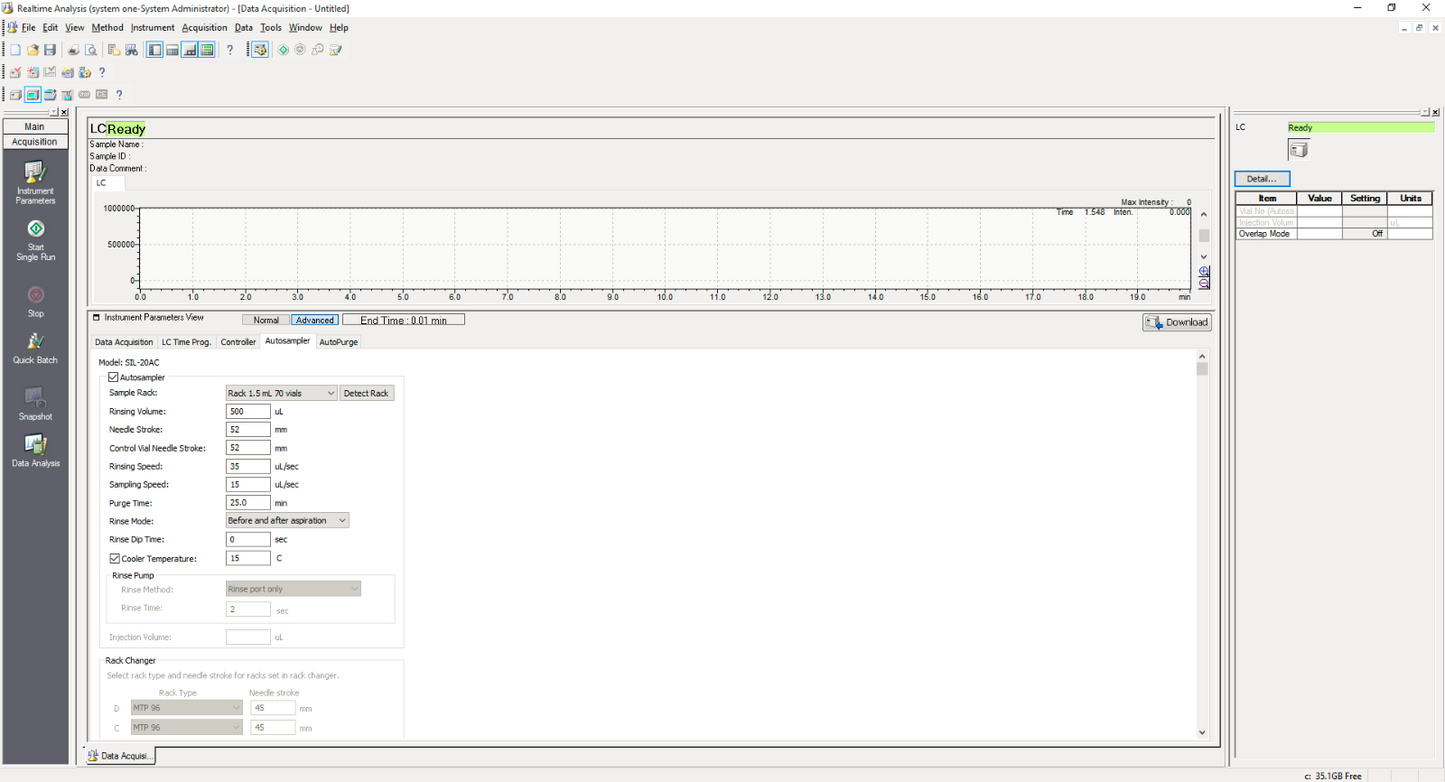1445x782 pixels.
Task: Click the hourglass icon in the top toolbar
Action: coord(335,50)
